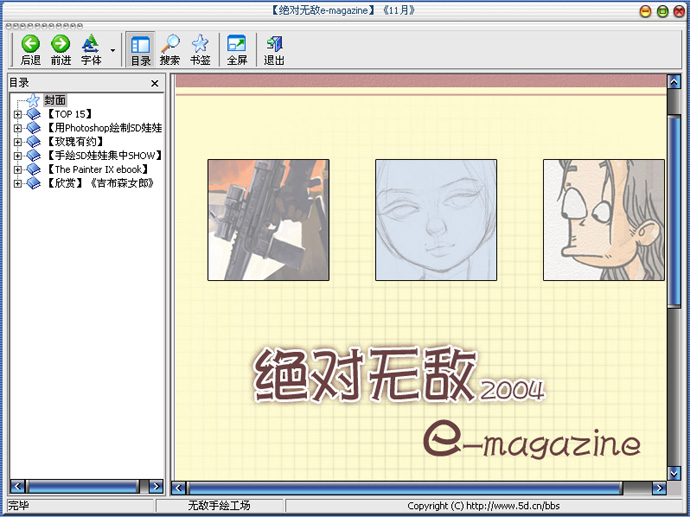Image resolution: width=690 pixels, height=517 pixels.
Task: Click the 目录 panel scroll-right arrow
Action: coord(156,486)
